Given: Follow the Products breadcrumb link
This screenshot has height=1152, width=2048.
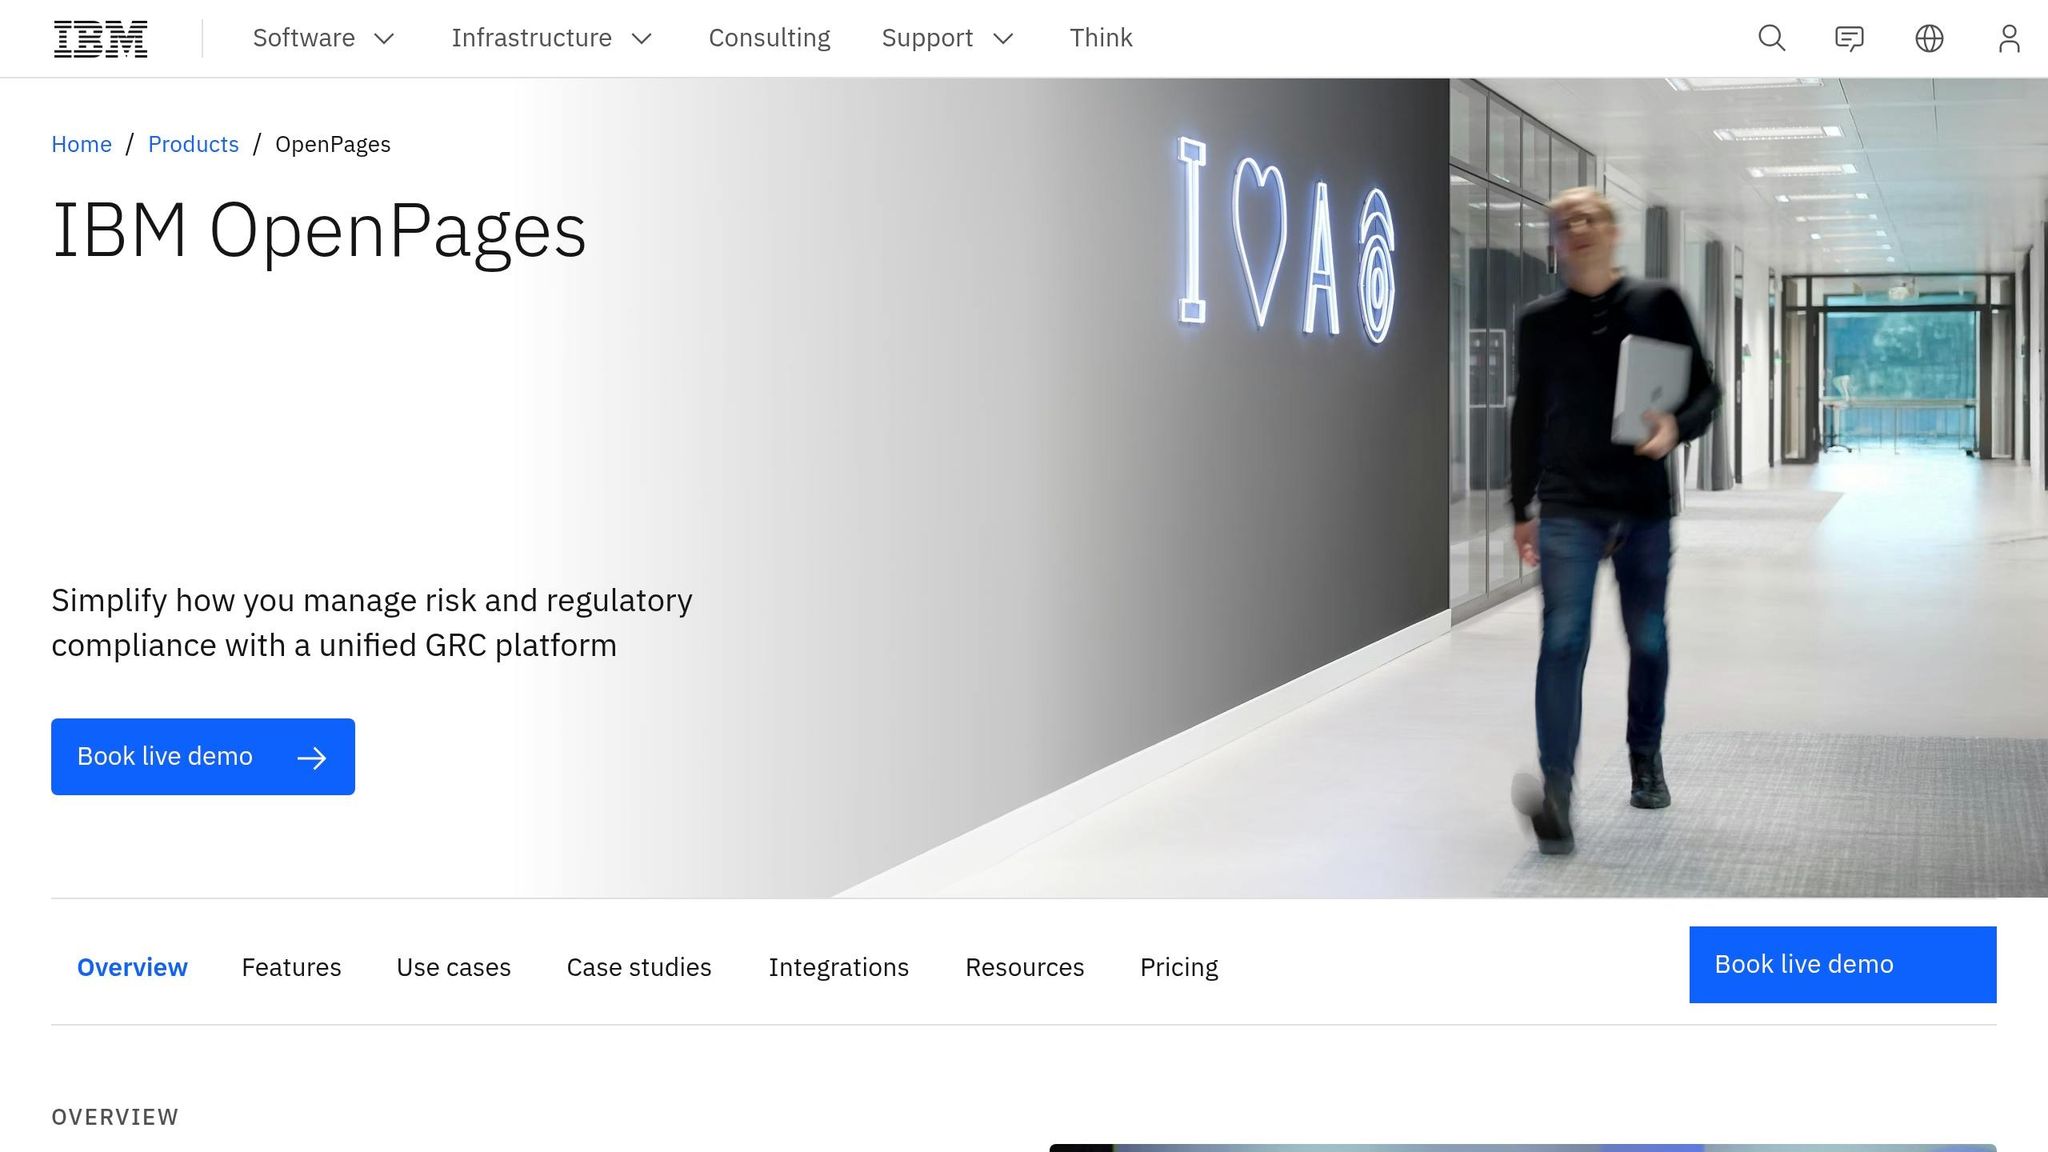Looking at the screenshot, I should coord(193,144).
